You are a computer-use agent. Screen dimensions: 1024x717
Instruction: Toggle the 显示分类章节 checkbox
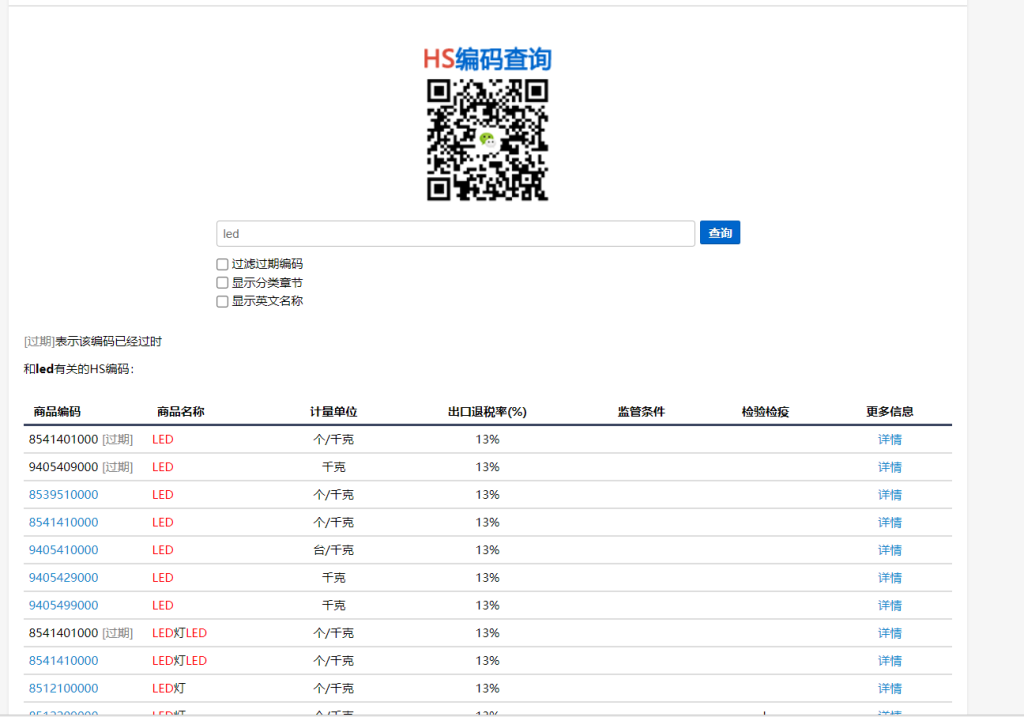(222, 283)
